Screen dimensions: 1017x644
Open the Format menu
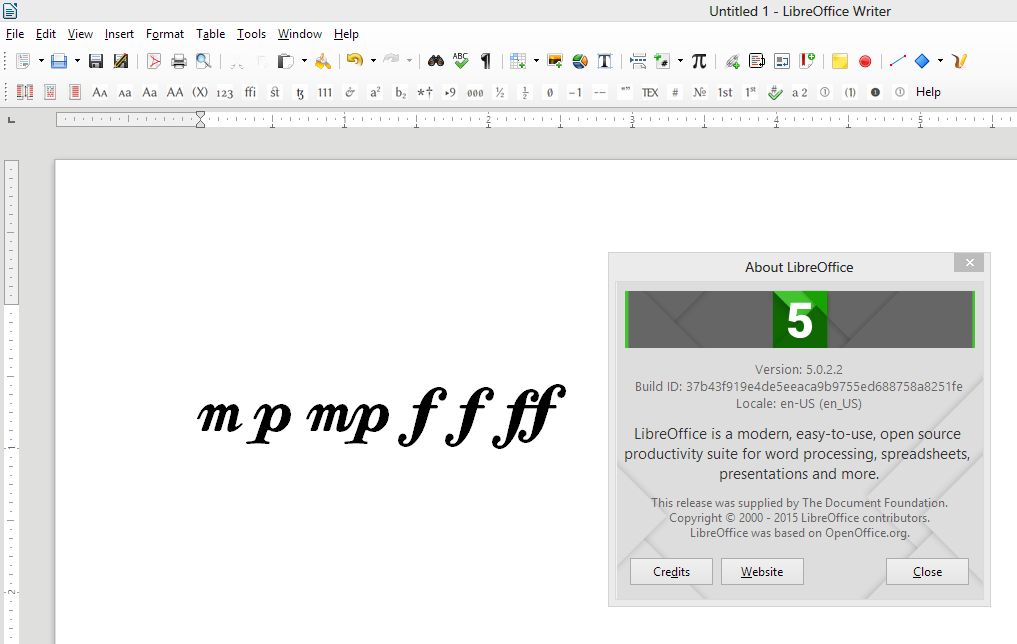165,34
